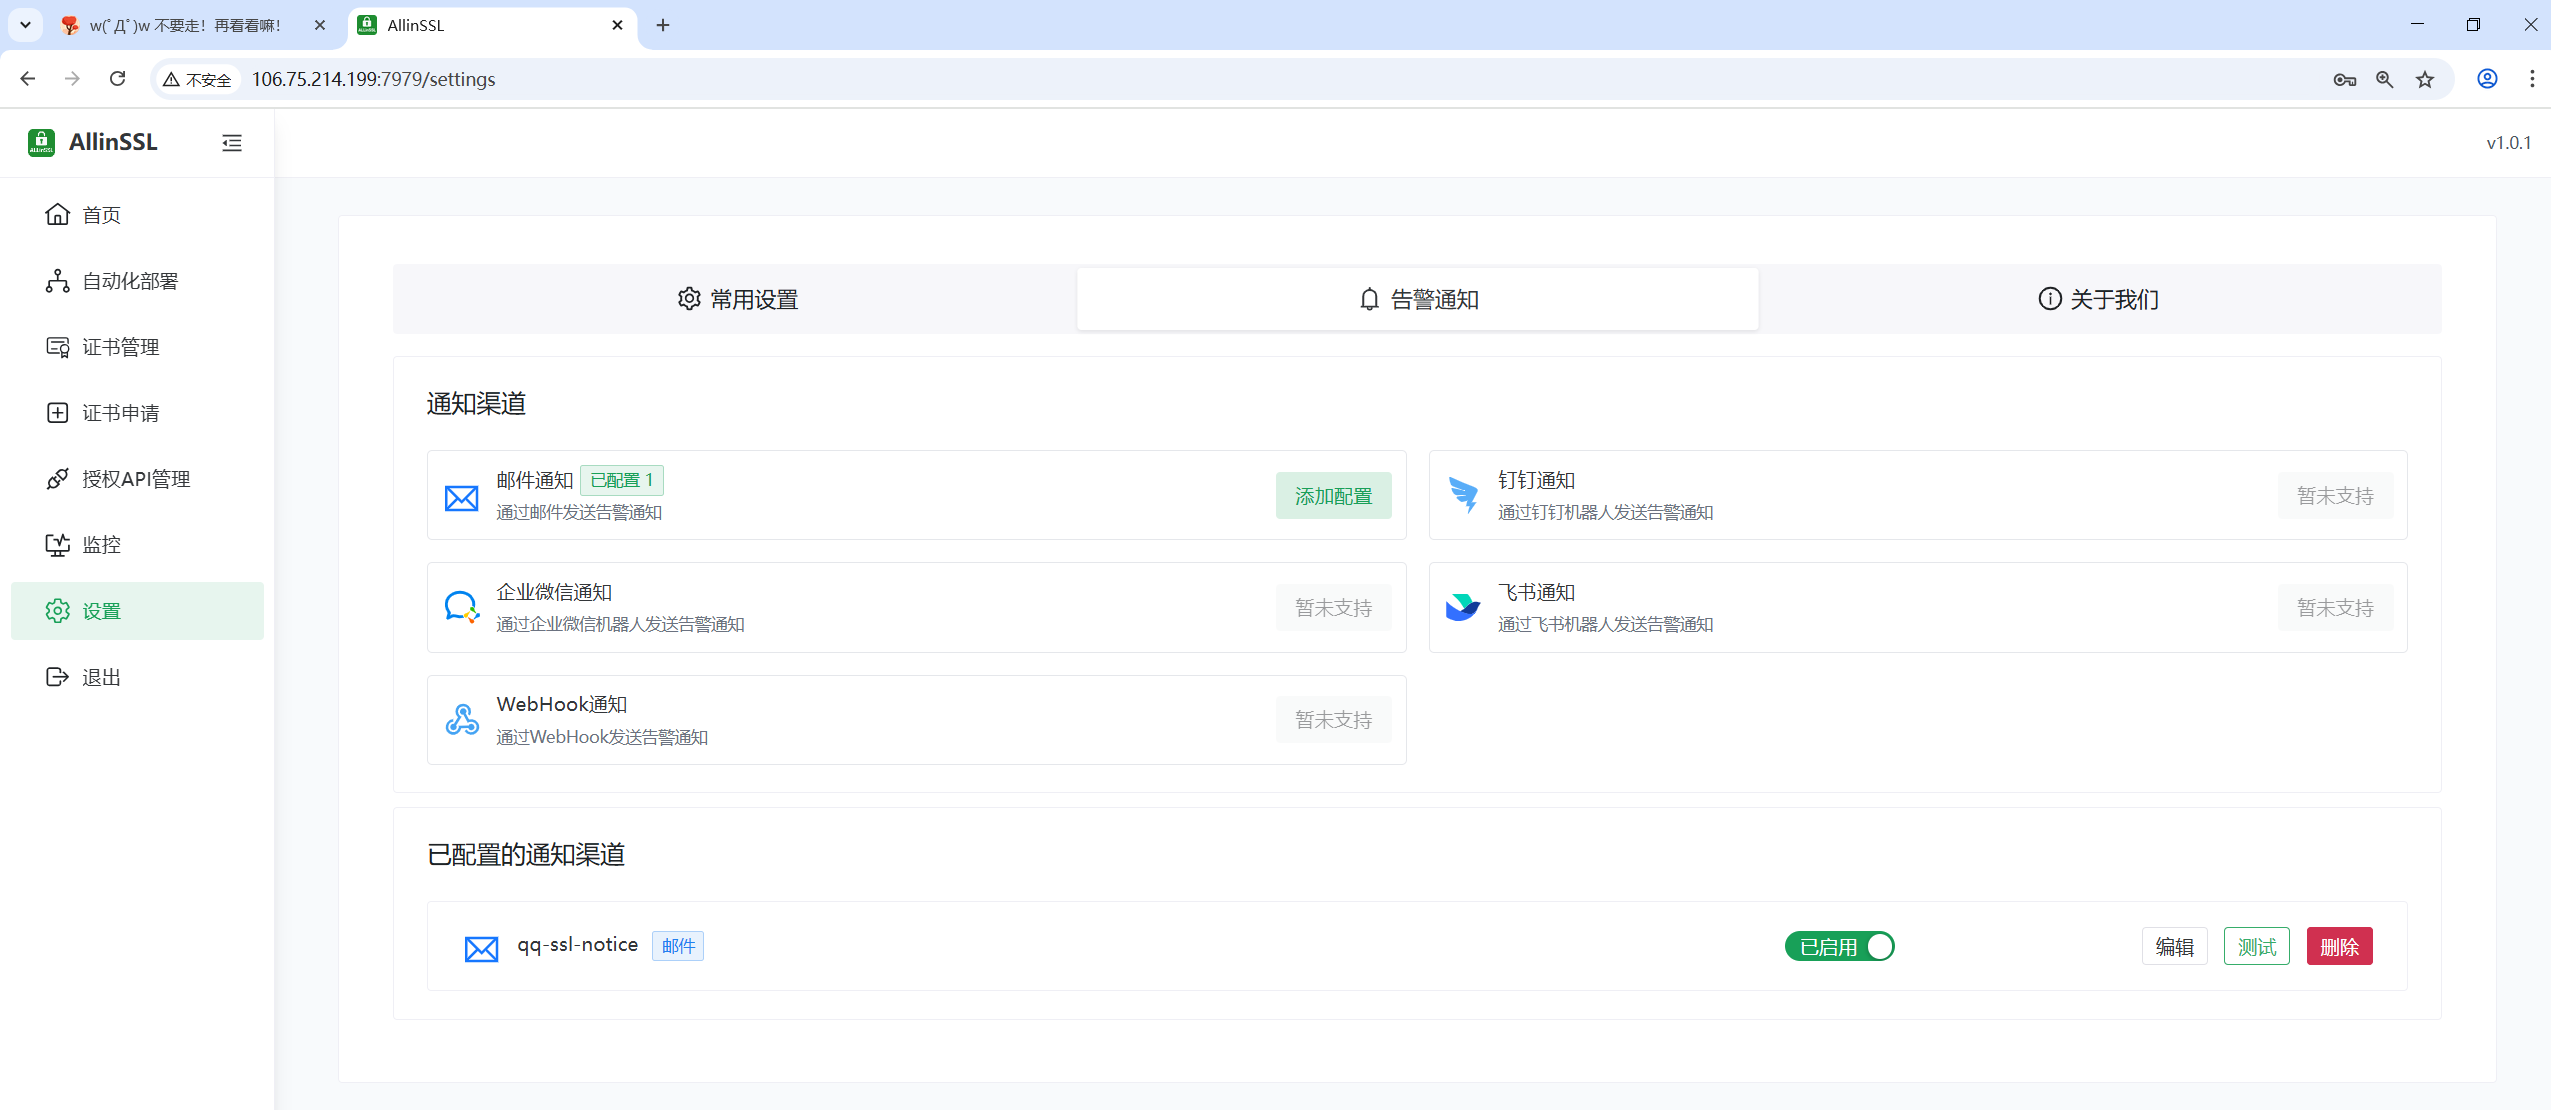Click 暂未支持 button for 飞书通知
Screen dimensions: 2551x1110
click(2335, 608)
